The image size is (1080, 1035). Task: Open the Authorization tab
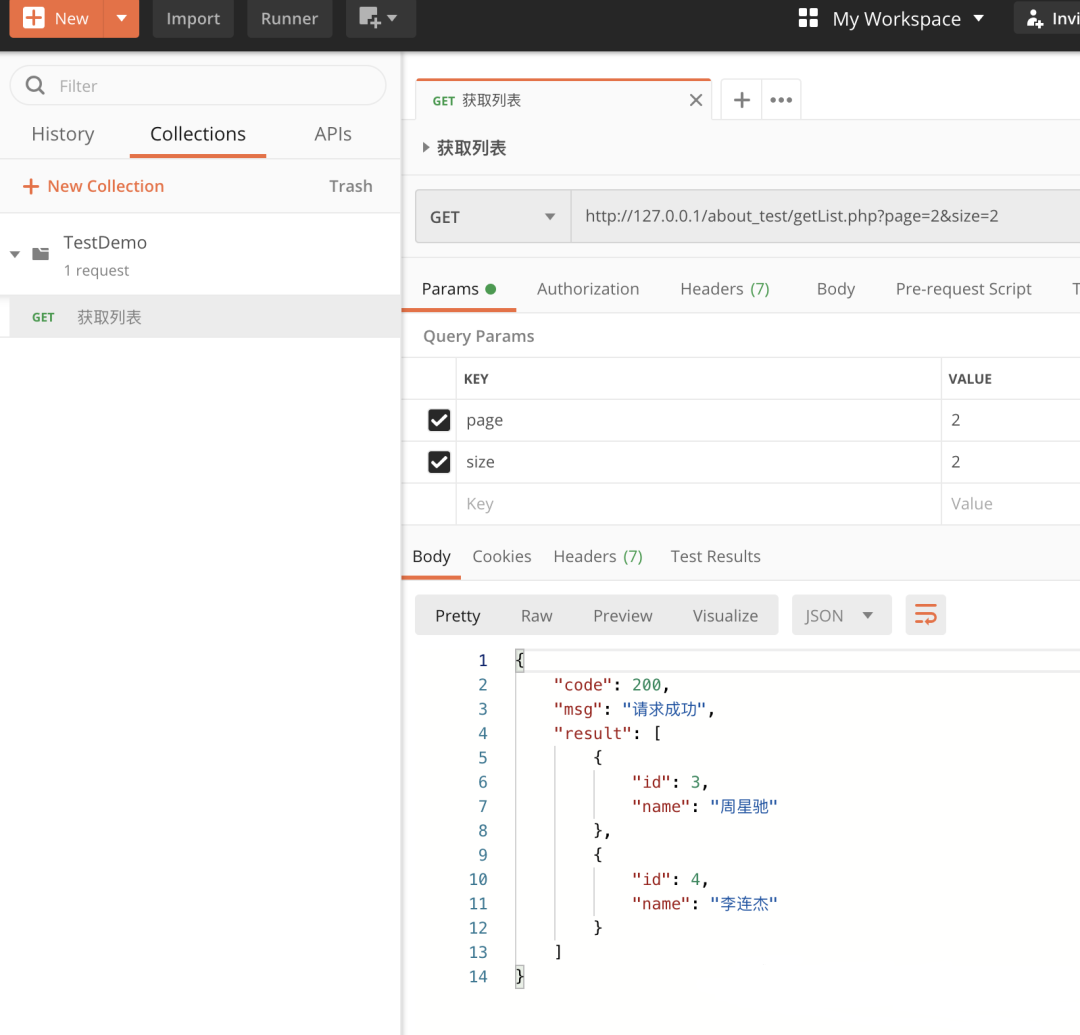(588, 289)
